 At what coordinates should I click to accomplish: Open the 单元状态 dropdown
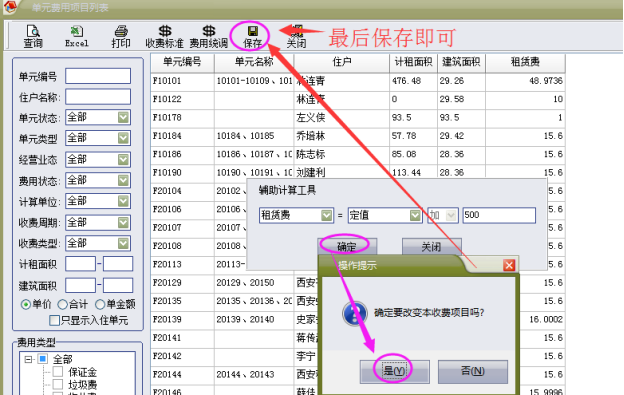pos(123,117)
